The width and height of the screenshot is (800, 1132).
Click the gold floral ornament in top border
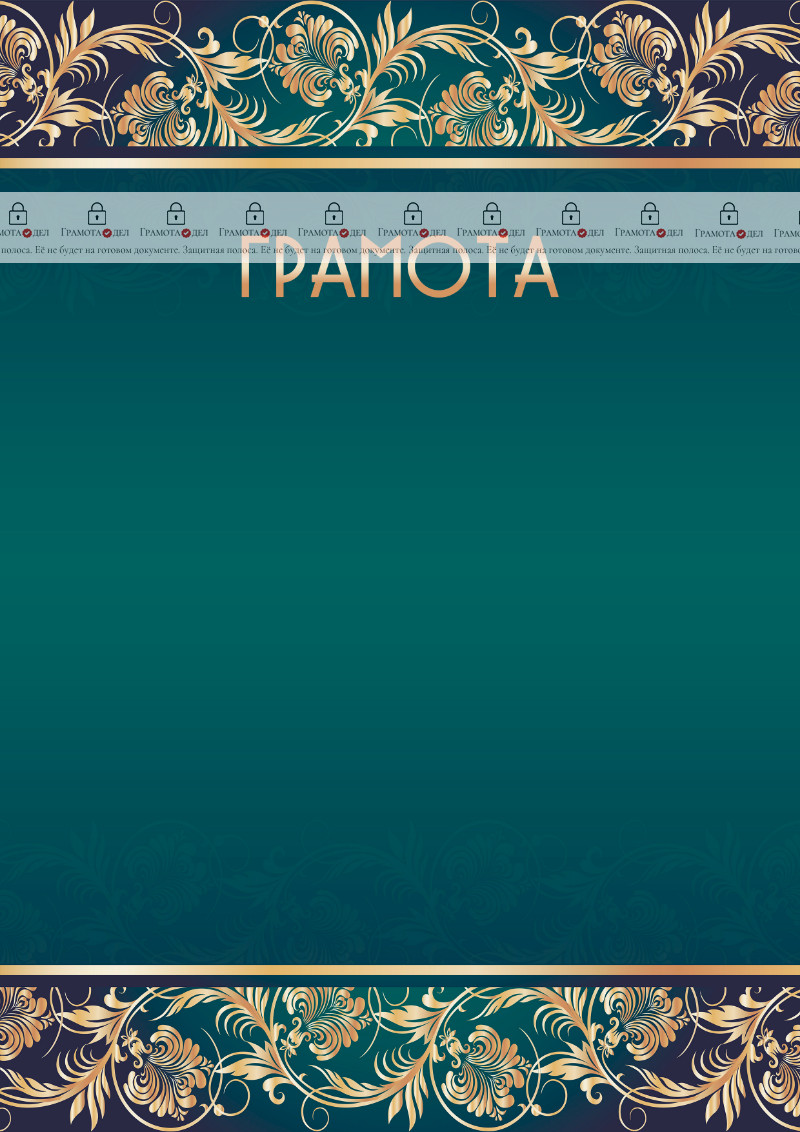[400, 75]
